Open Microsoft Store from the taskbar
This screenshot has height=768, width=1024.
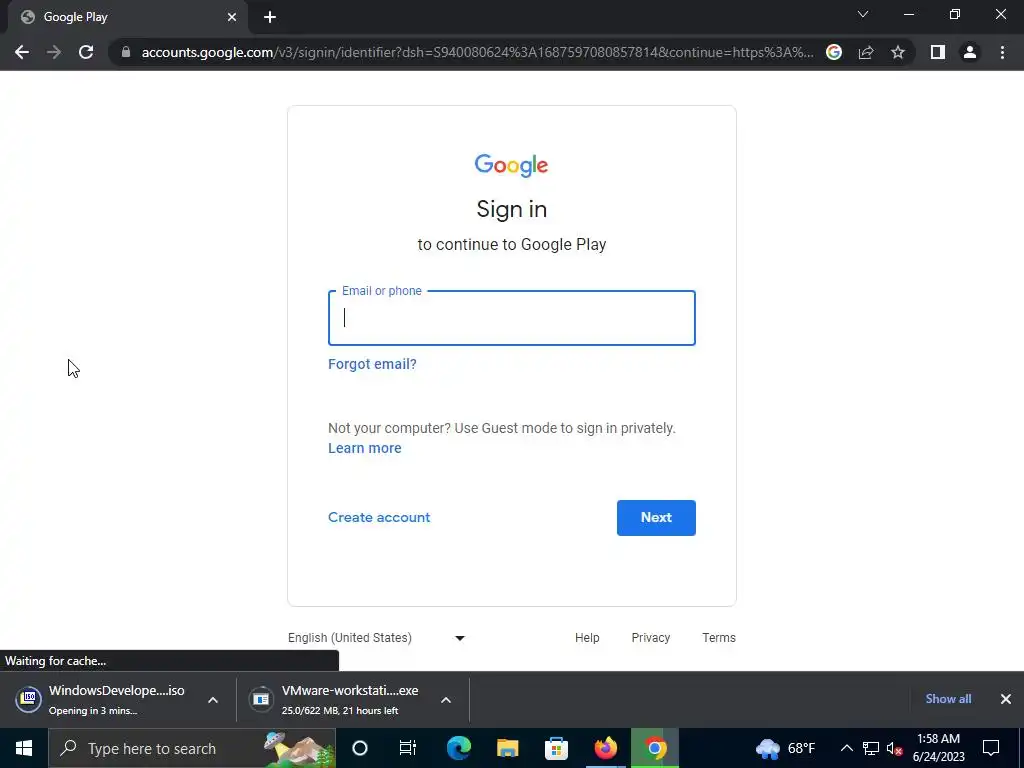coord(556,748)
